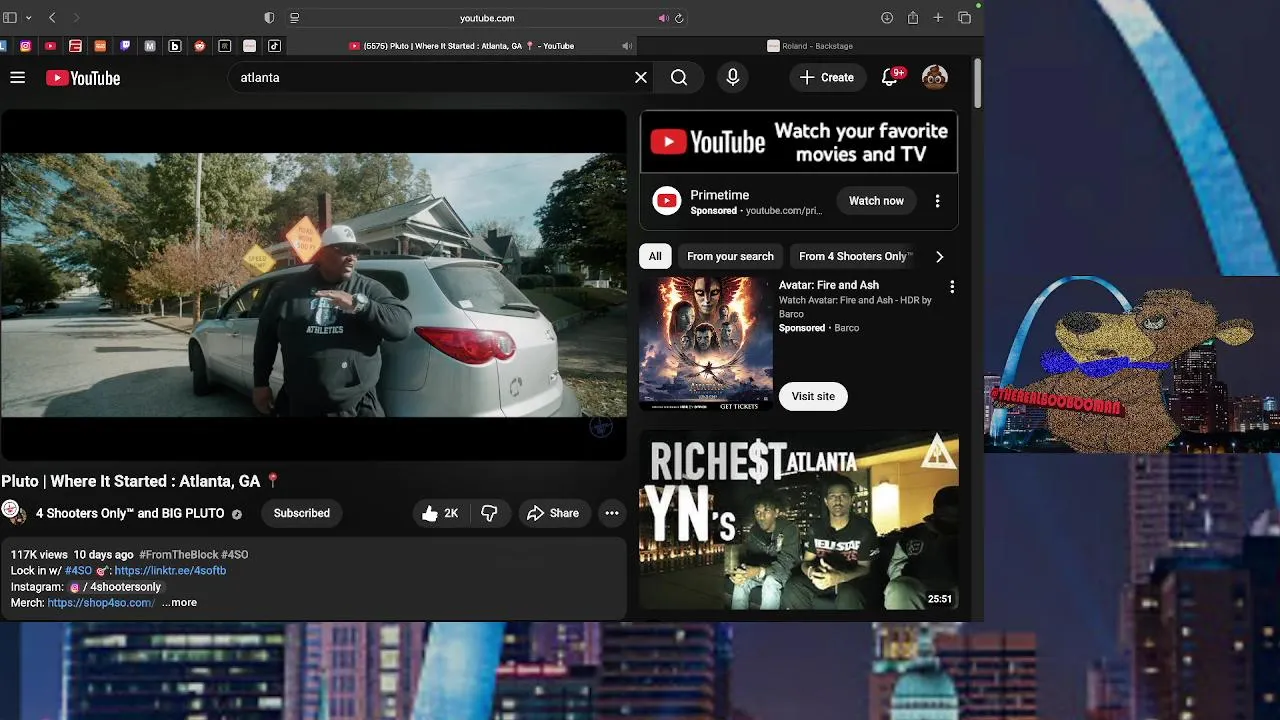Open the #4SO hashtag in the description
Image resolution: width=1280 pixels, height=720 pixels.
pos(78,570)
